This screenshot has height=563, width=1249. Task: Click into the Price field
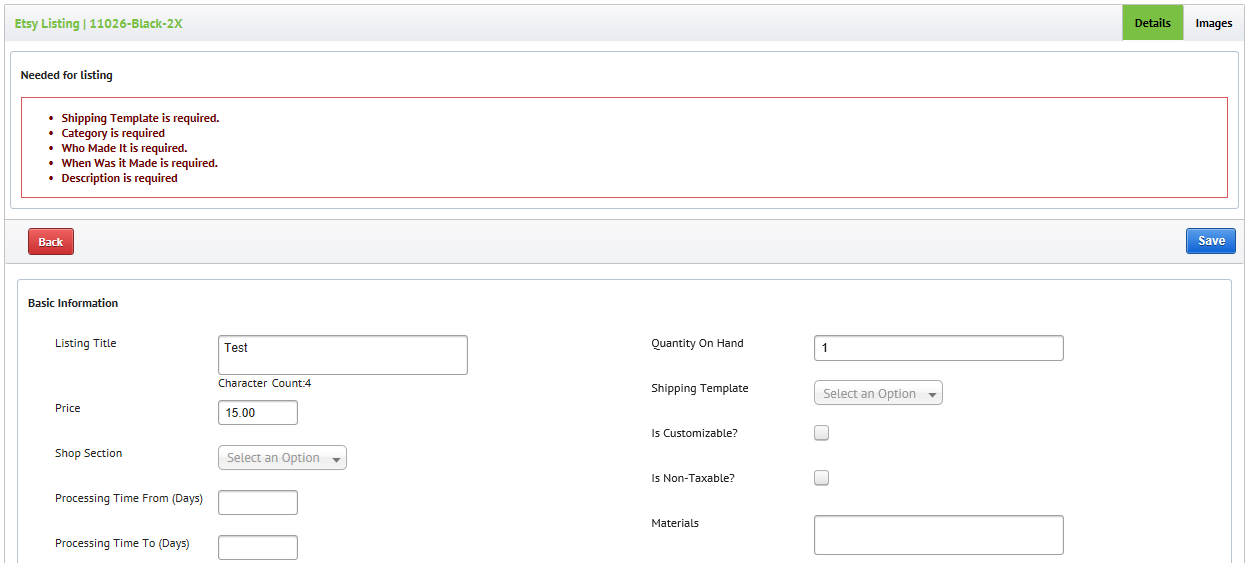(x=258, y=412)
